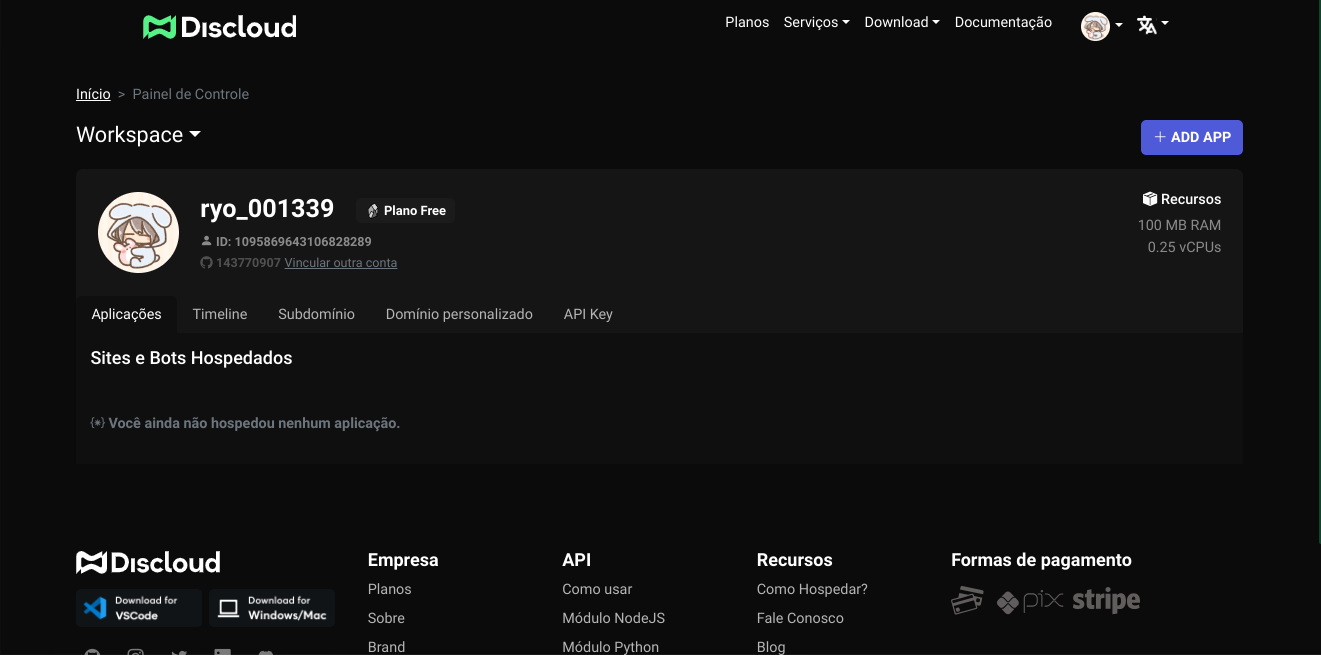Viewport: 1321px width, 655px height.
Task: Click the user profile avatar thumbnail
Action: (x=1094, y=26)
